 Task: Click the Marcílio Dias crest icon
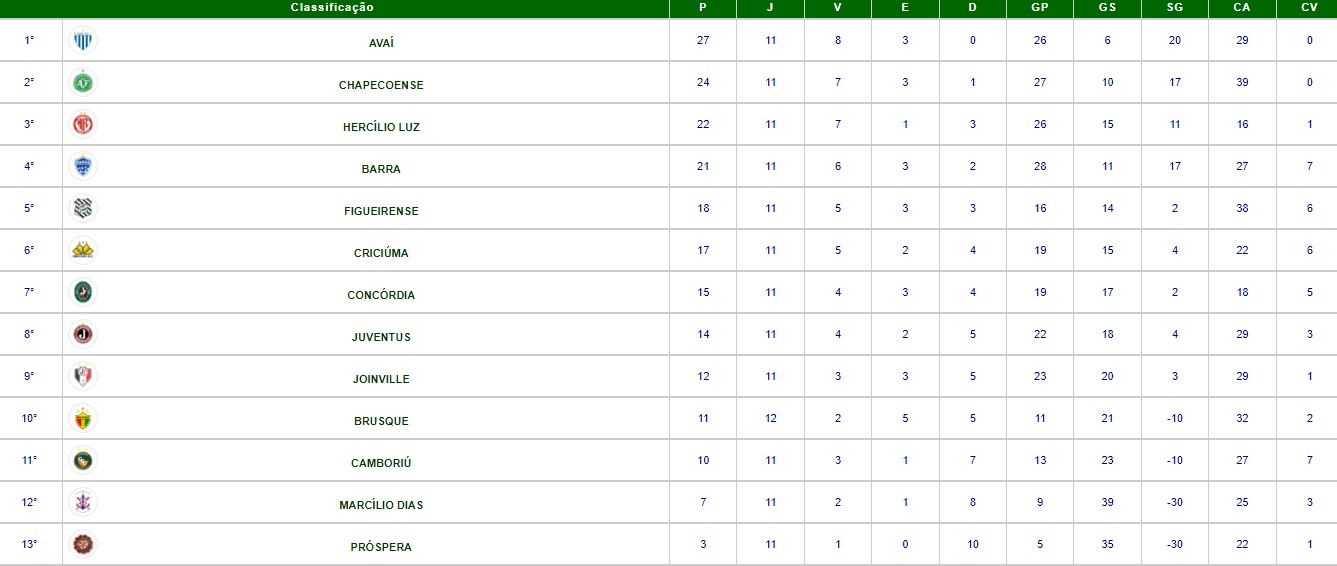tap(84, 503)
